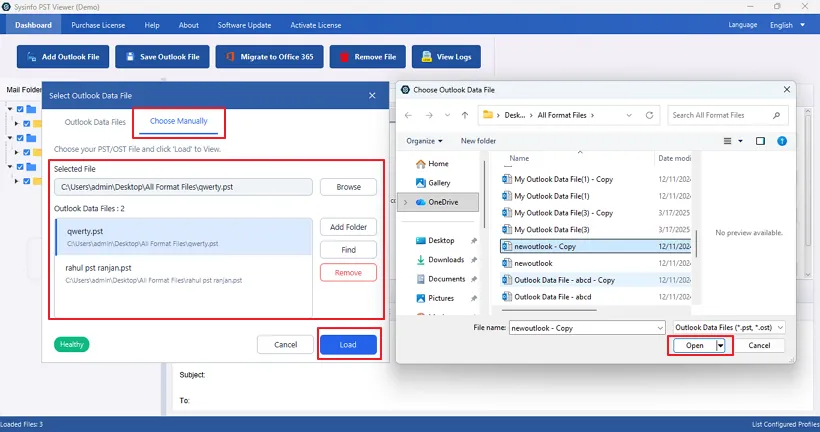
Task: Open the Outlook Data Files type filter dropdown
Action: pyautogui.click(x=728, y=327)
